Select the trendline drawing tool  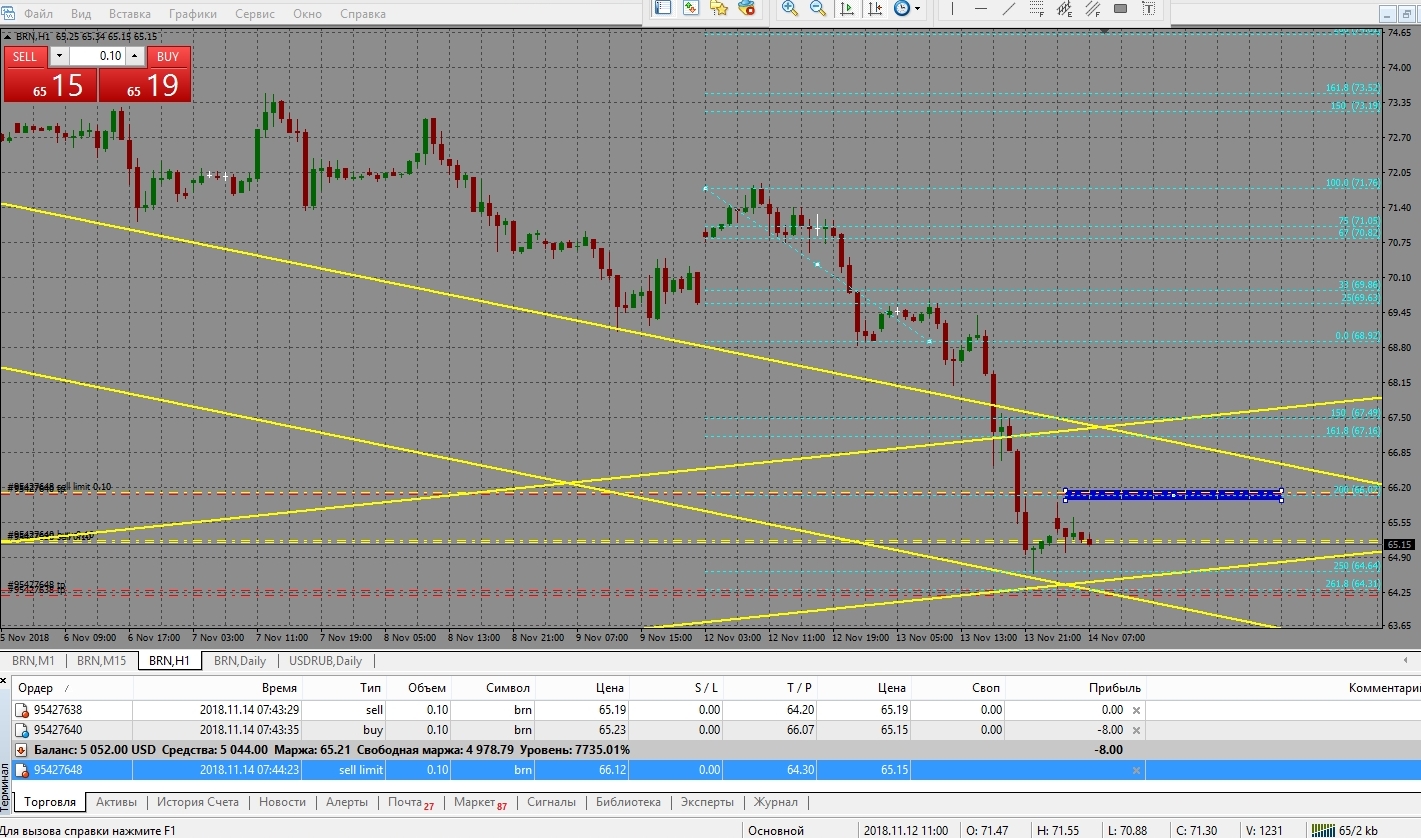[x=1008, y=8]
